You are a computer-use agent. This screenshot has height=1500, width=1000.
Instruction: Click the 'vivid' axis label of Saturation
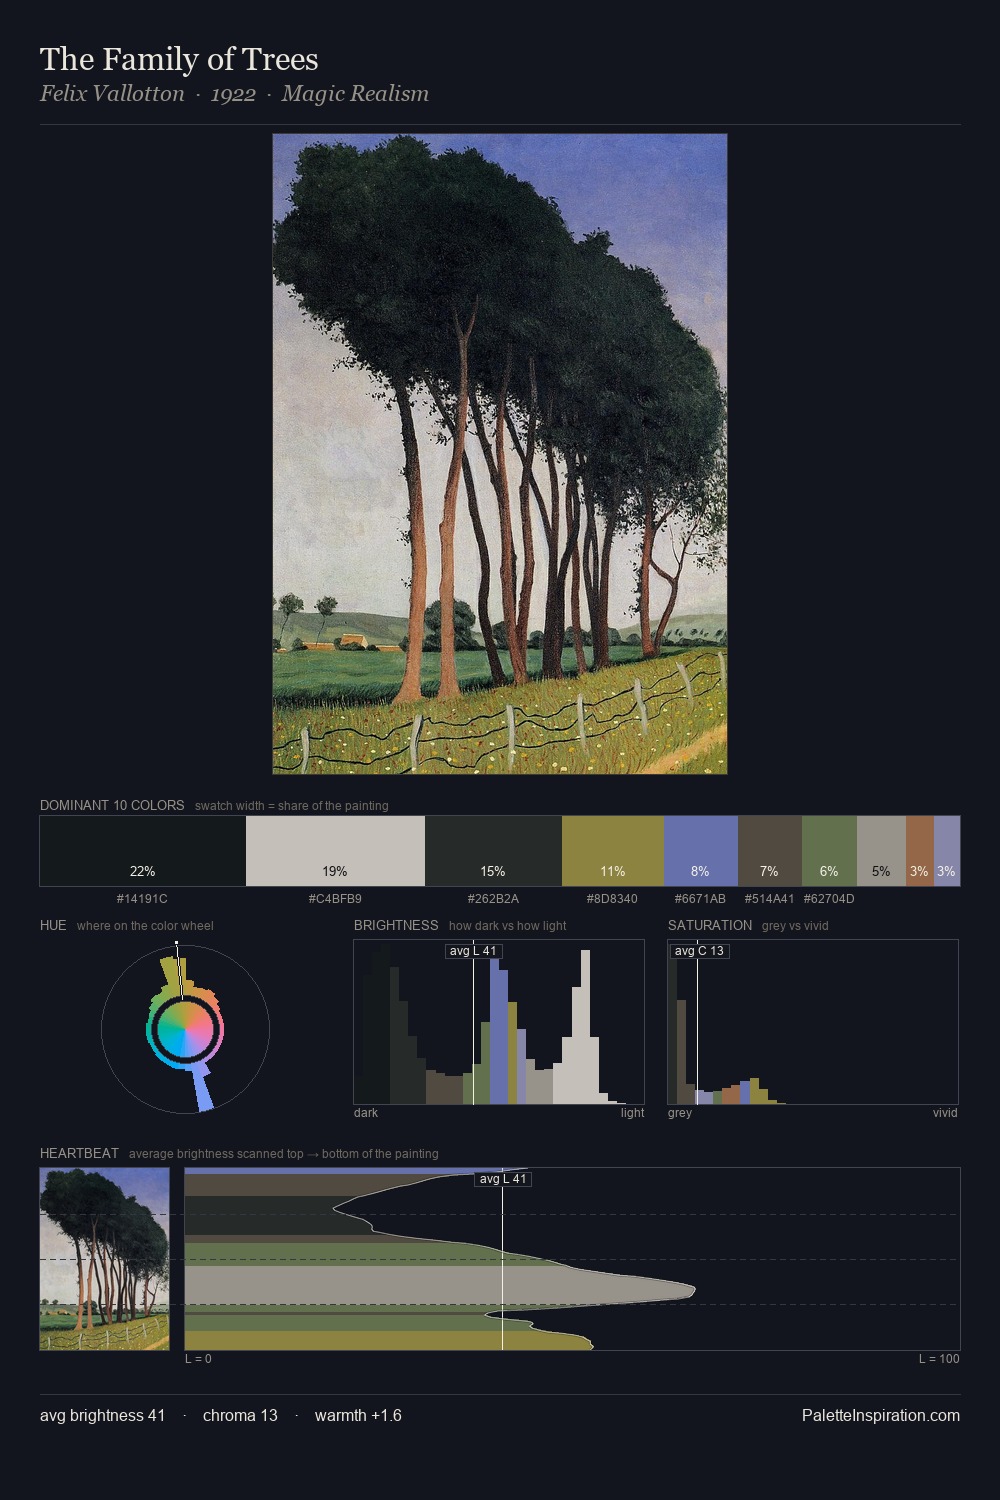pyautogui.click(x=945, y=1113)
